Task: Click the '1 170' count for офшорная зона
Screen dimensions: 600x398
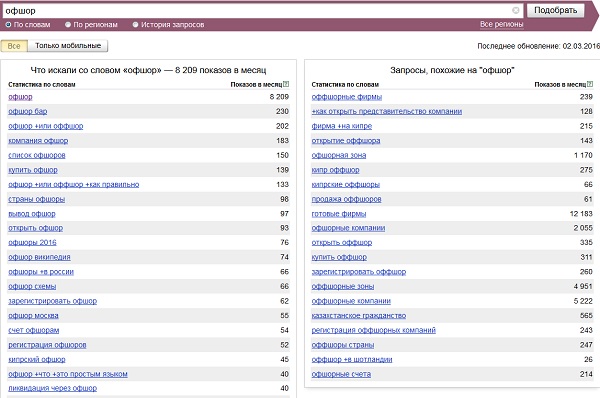Action: pyautogui.click(x=583, y=155)
